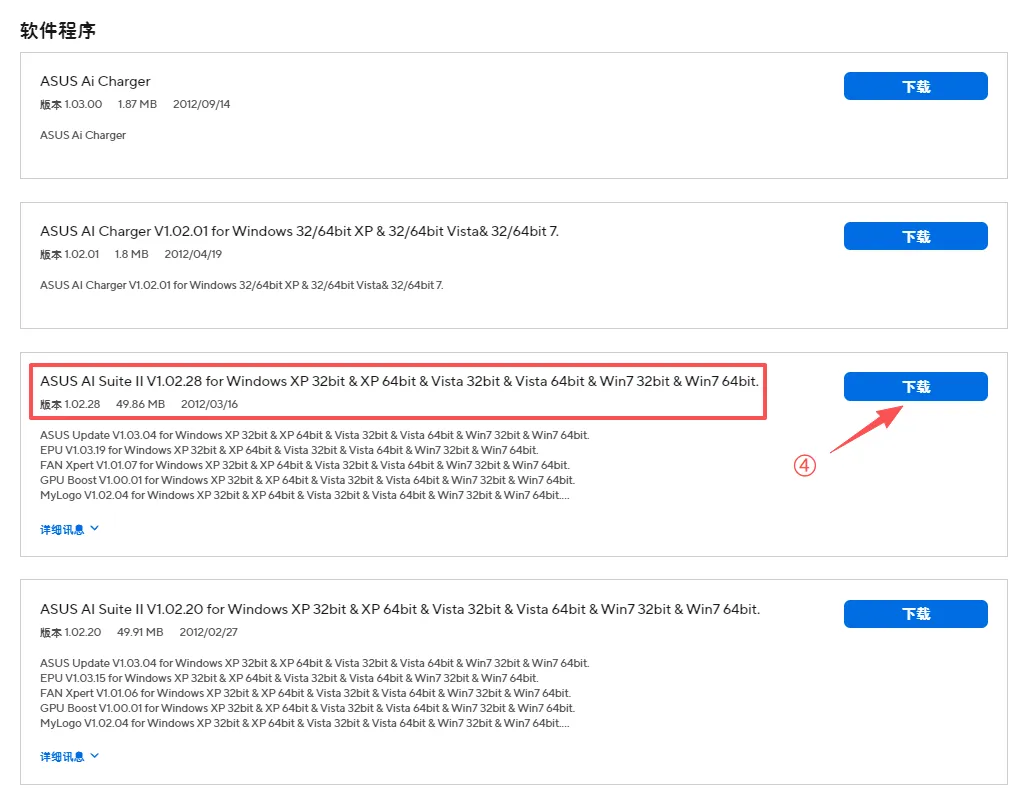This screenshot has width=1029, height=798.
Task: Click file size 49.91 MB
Action: click(140, 633)
